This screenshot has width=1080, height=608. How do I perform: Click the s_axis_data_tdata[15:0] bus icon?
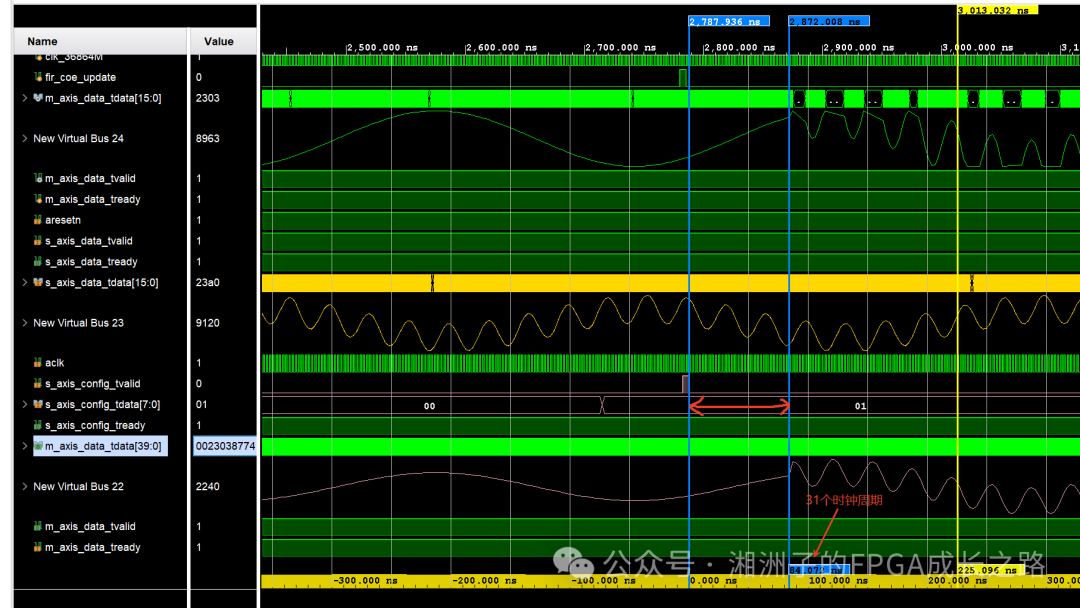tap(38, 282)
